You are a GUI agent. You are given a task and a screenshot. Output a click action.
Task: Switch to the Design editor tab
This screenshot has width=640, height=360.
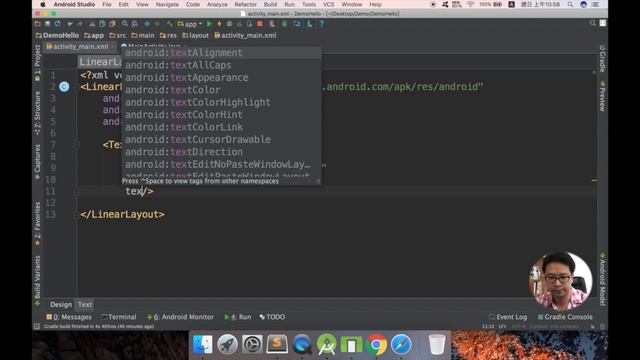click(x=61, y=304)
